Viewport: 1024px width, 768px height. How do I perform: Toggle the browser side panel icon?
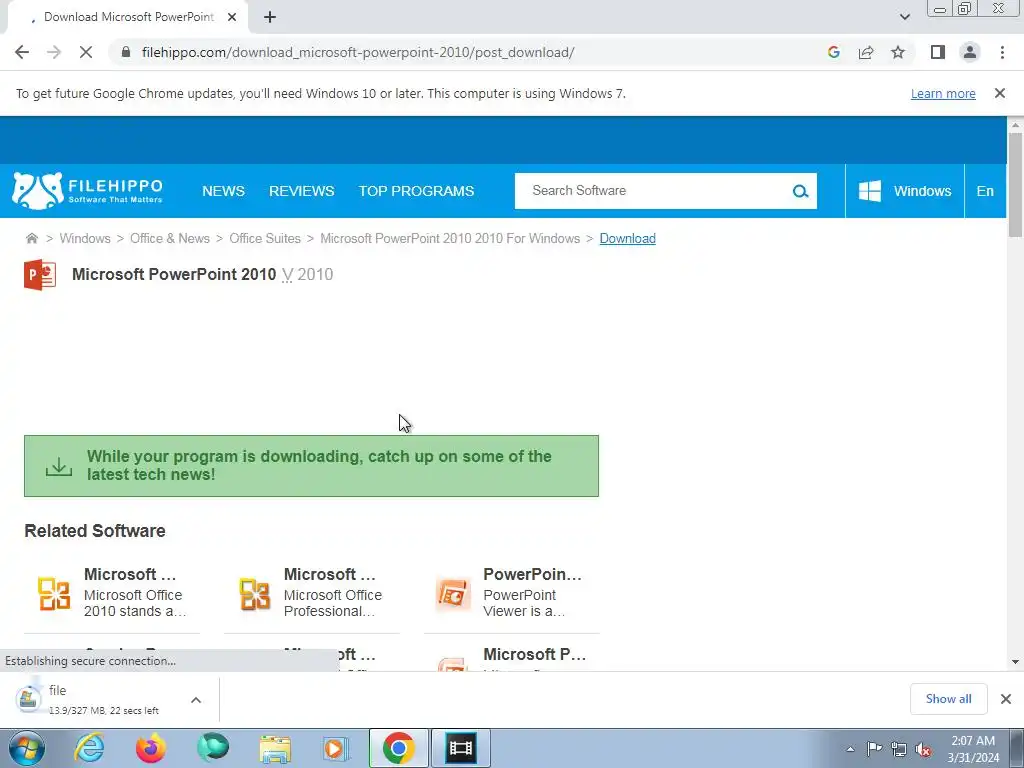click(x=938, y=52)
